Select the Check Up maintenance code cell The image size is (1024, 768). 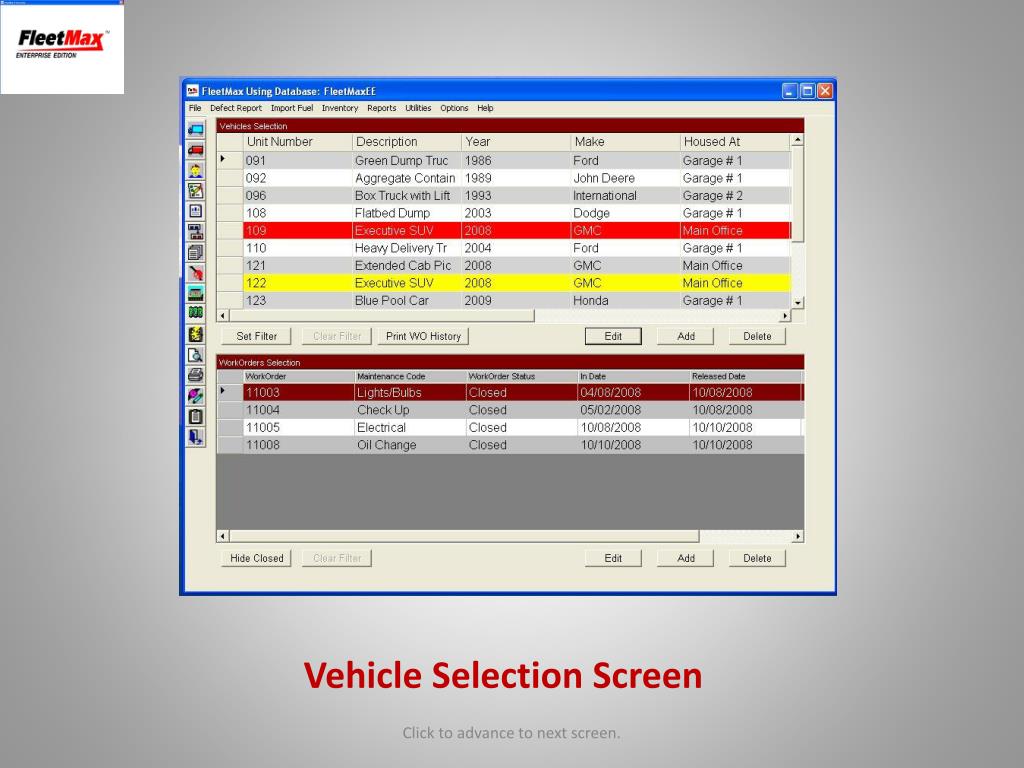click(x=410, y=410)
